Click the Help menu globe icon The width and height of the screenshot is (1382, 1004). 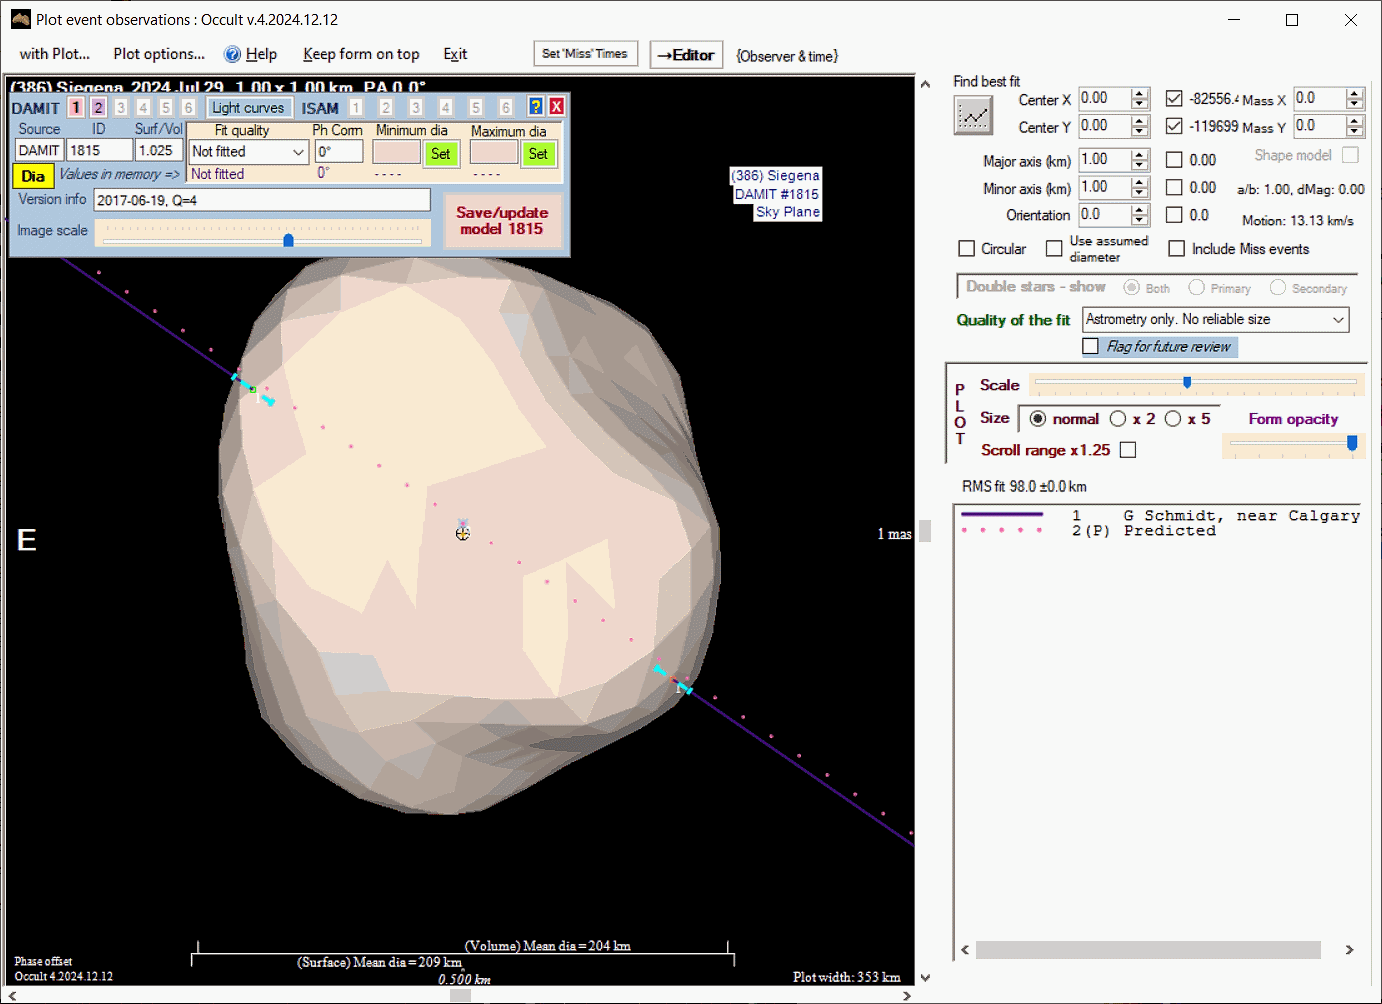[232, 55]
